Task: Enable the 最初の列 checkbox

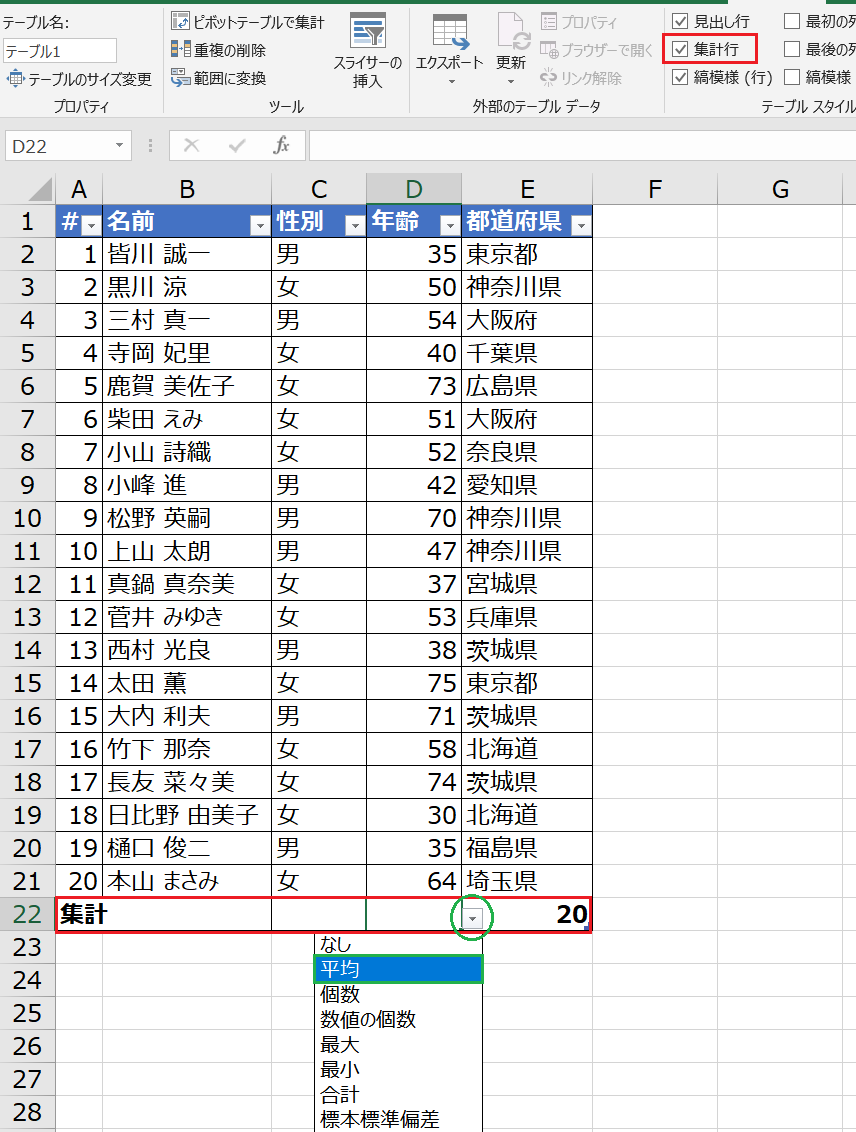Action: (x=792, y=22)
